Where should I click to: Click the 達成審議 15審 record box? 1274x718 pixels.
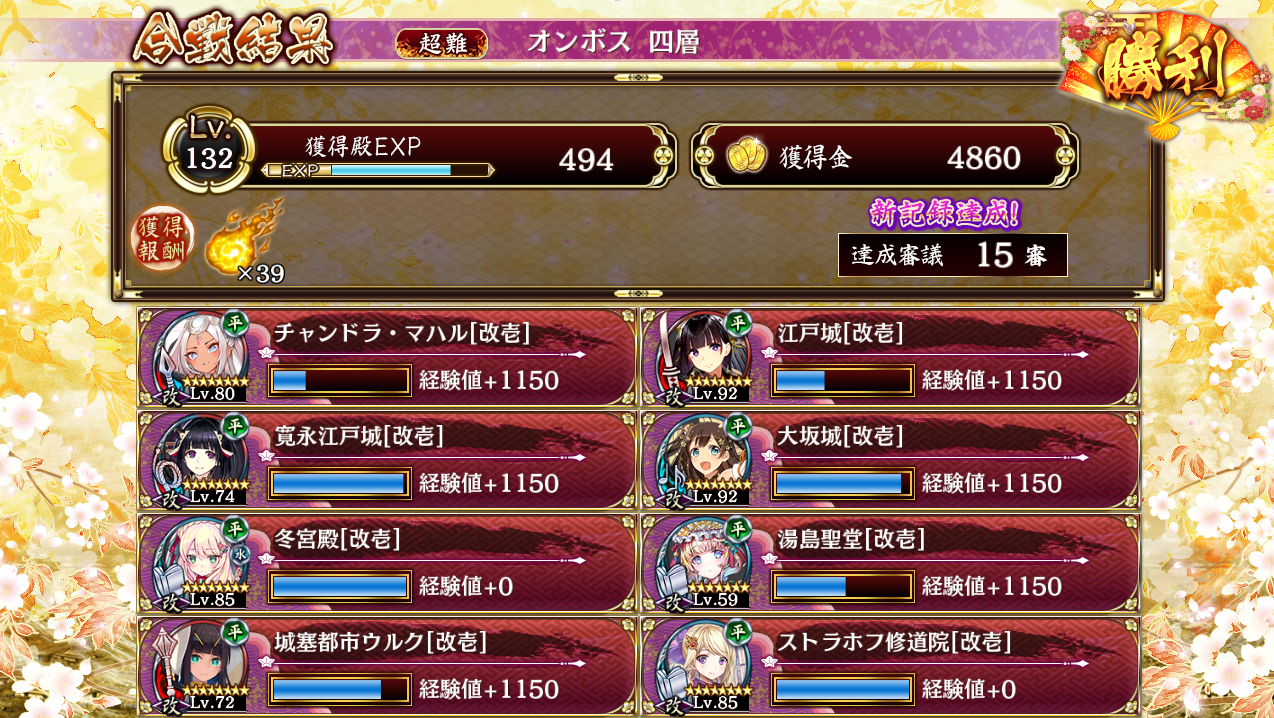coord(952,255)
